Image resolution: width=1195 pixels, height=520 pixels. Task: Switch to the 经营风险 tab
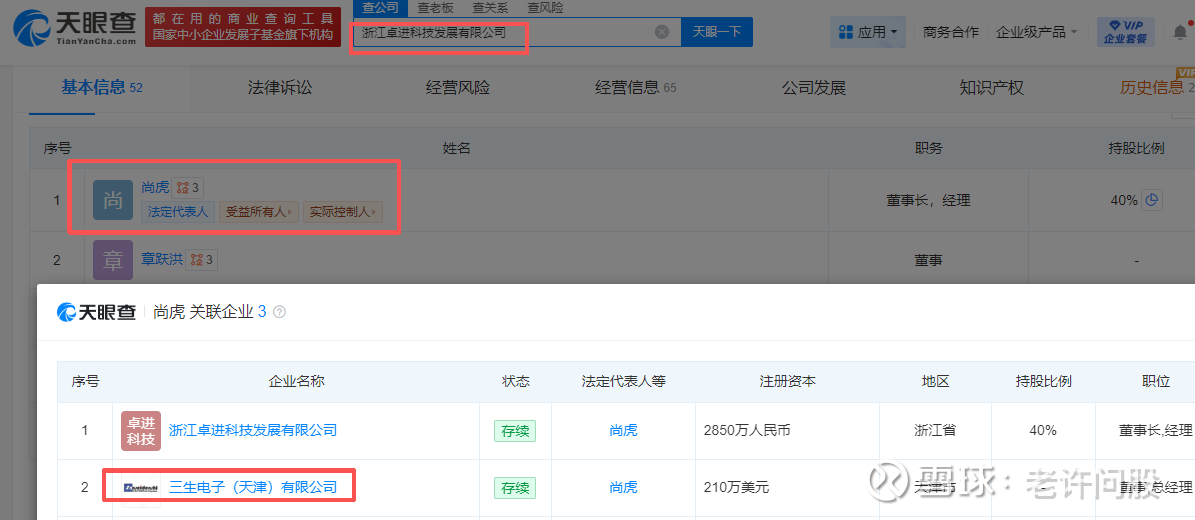pyautogui.click(x=457, y=88)
